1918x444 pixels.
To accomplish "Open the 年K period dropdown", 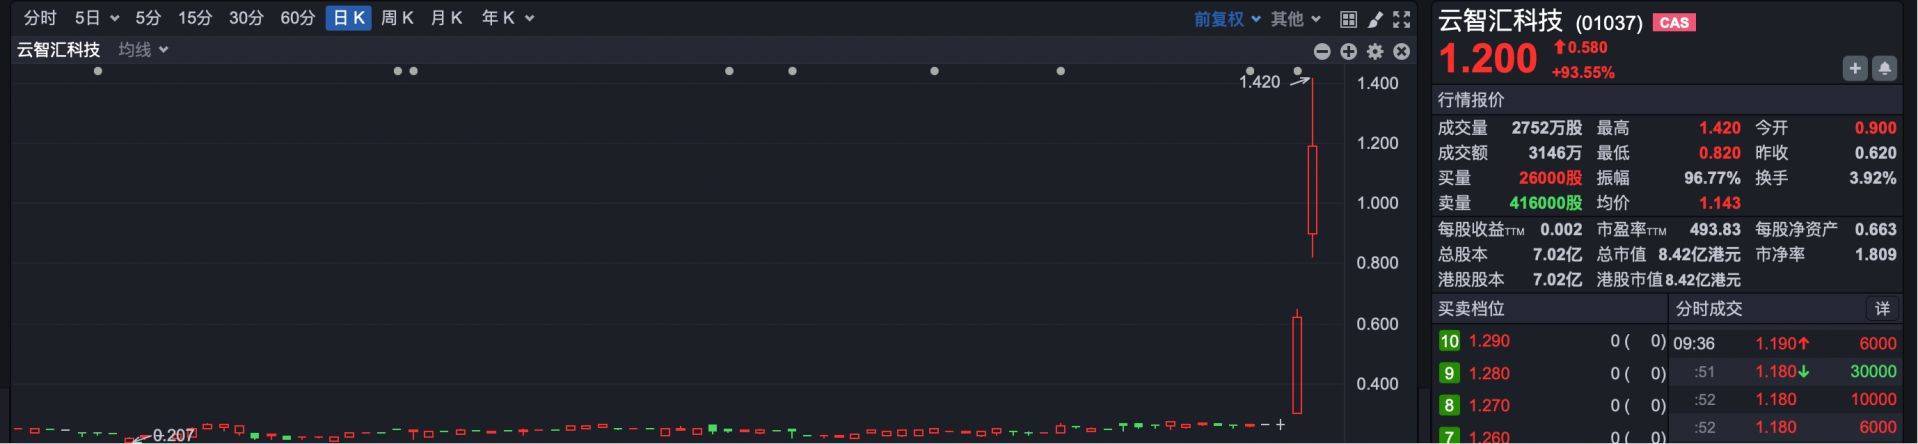I will [x=508, y=18].
